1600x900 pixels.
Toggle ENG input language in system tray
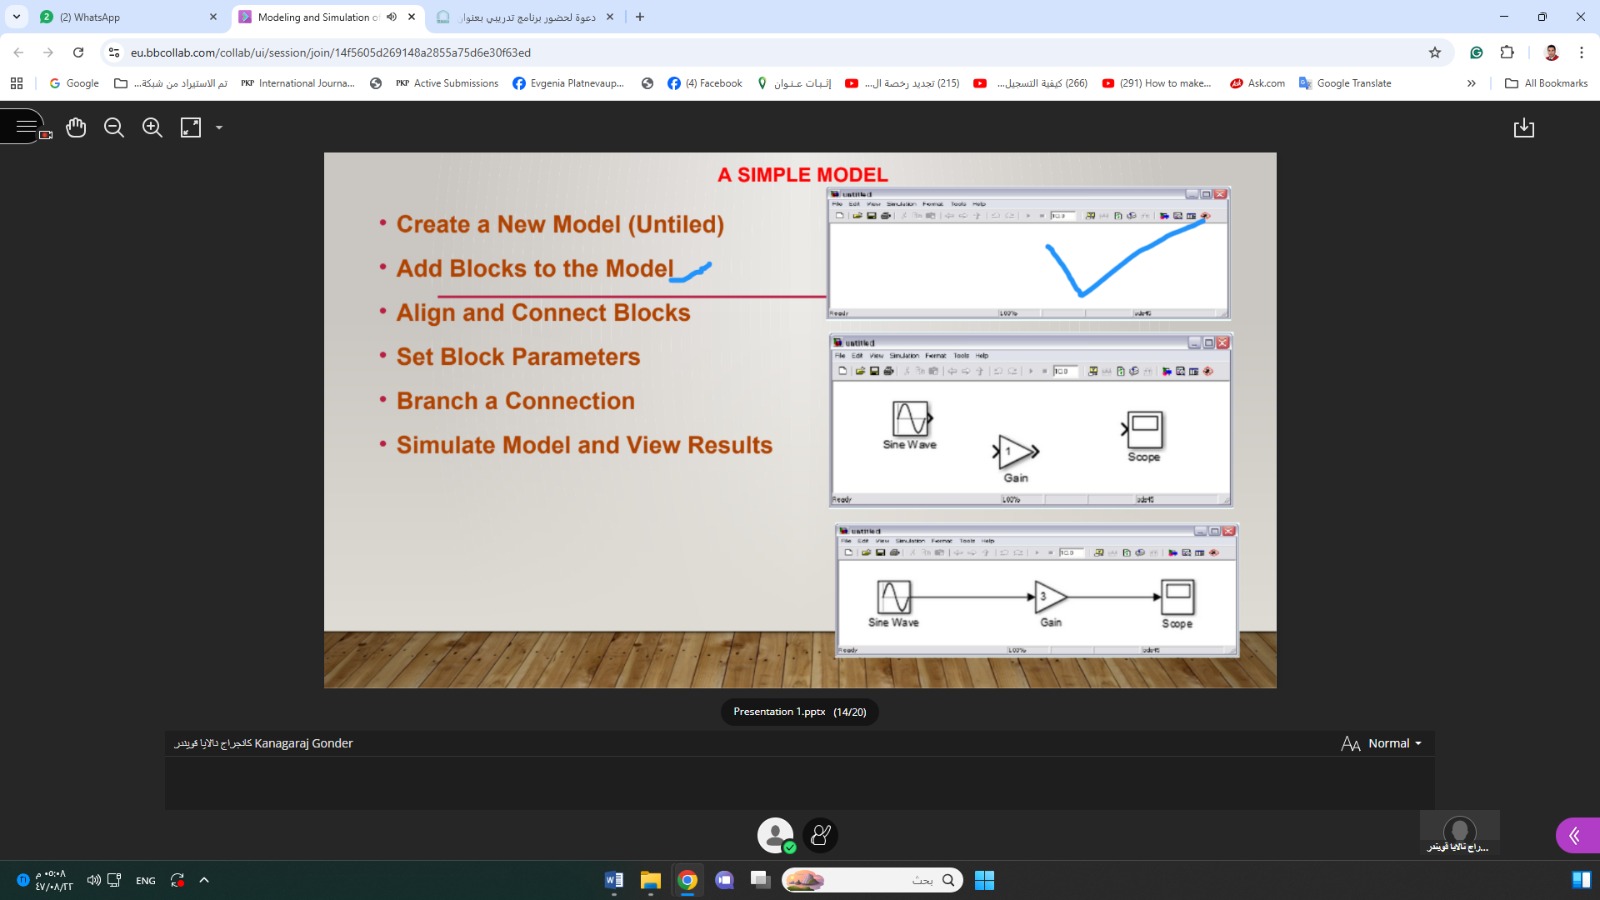click(x=145, y=881)
